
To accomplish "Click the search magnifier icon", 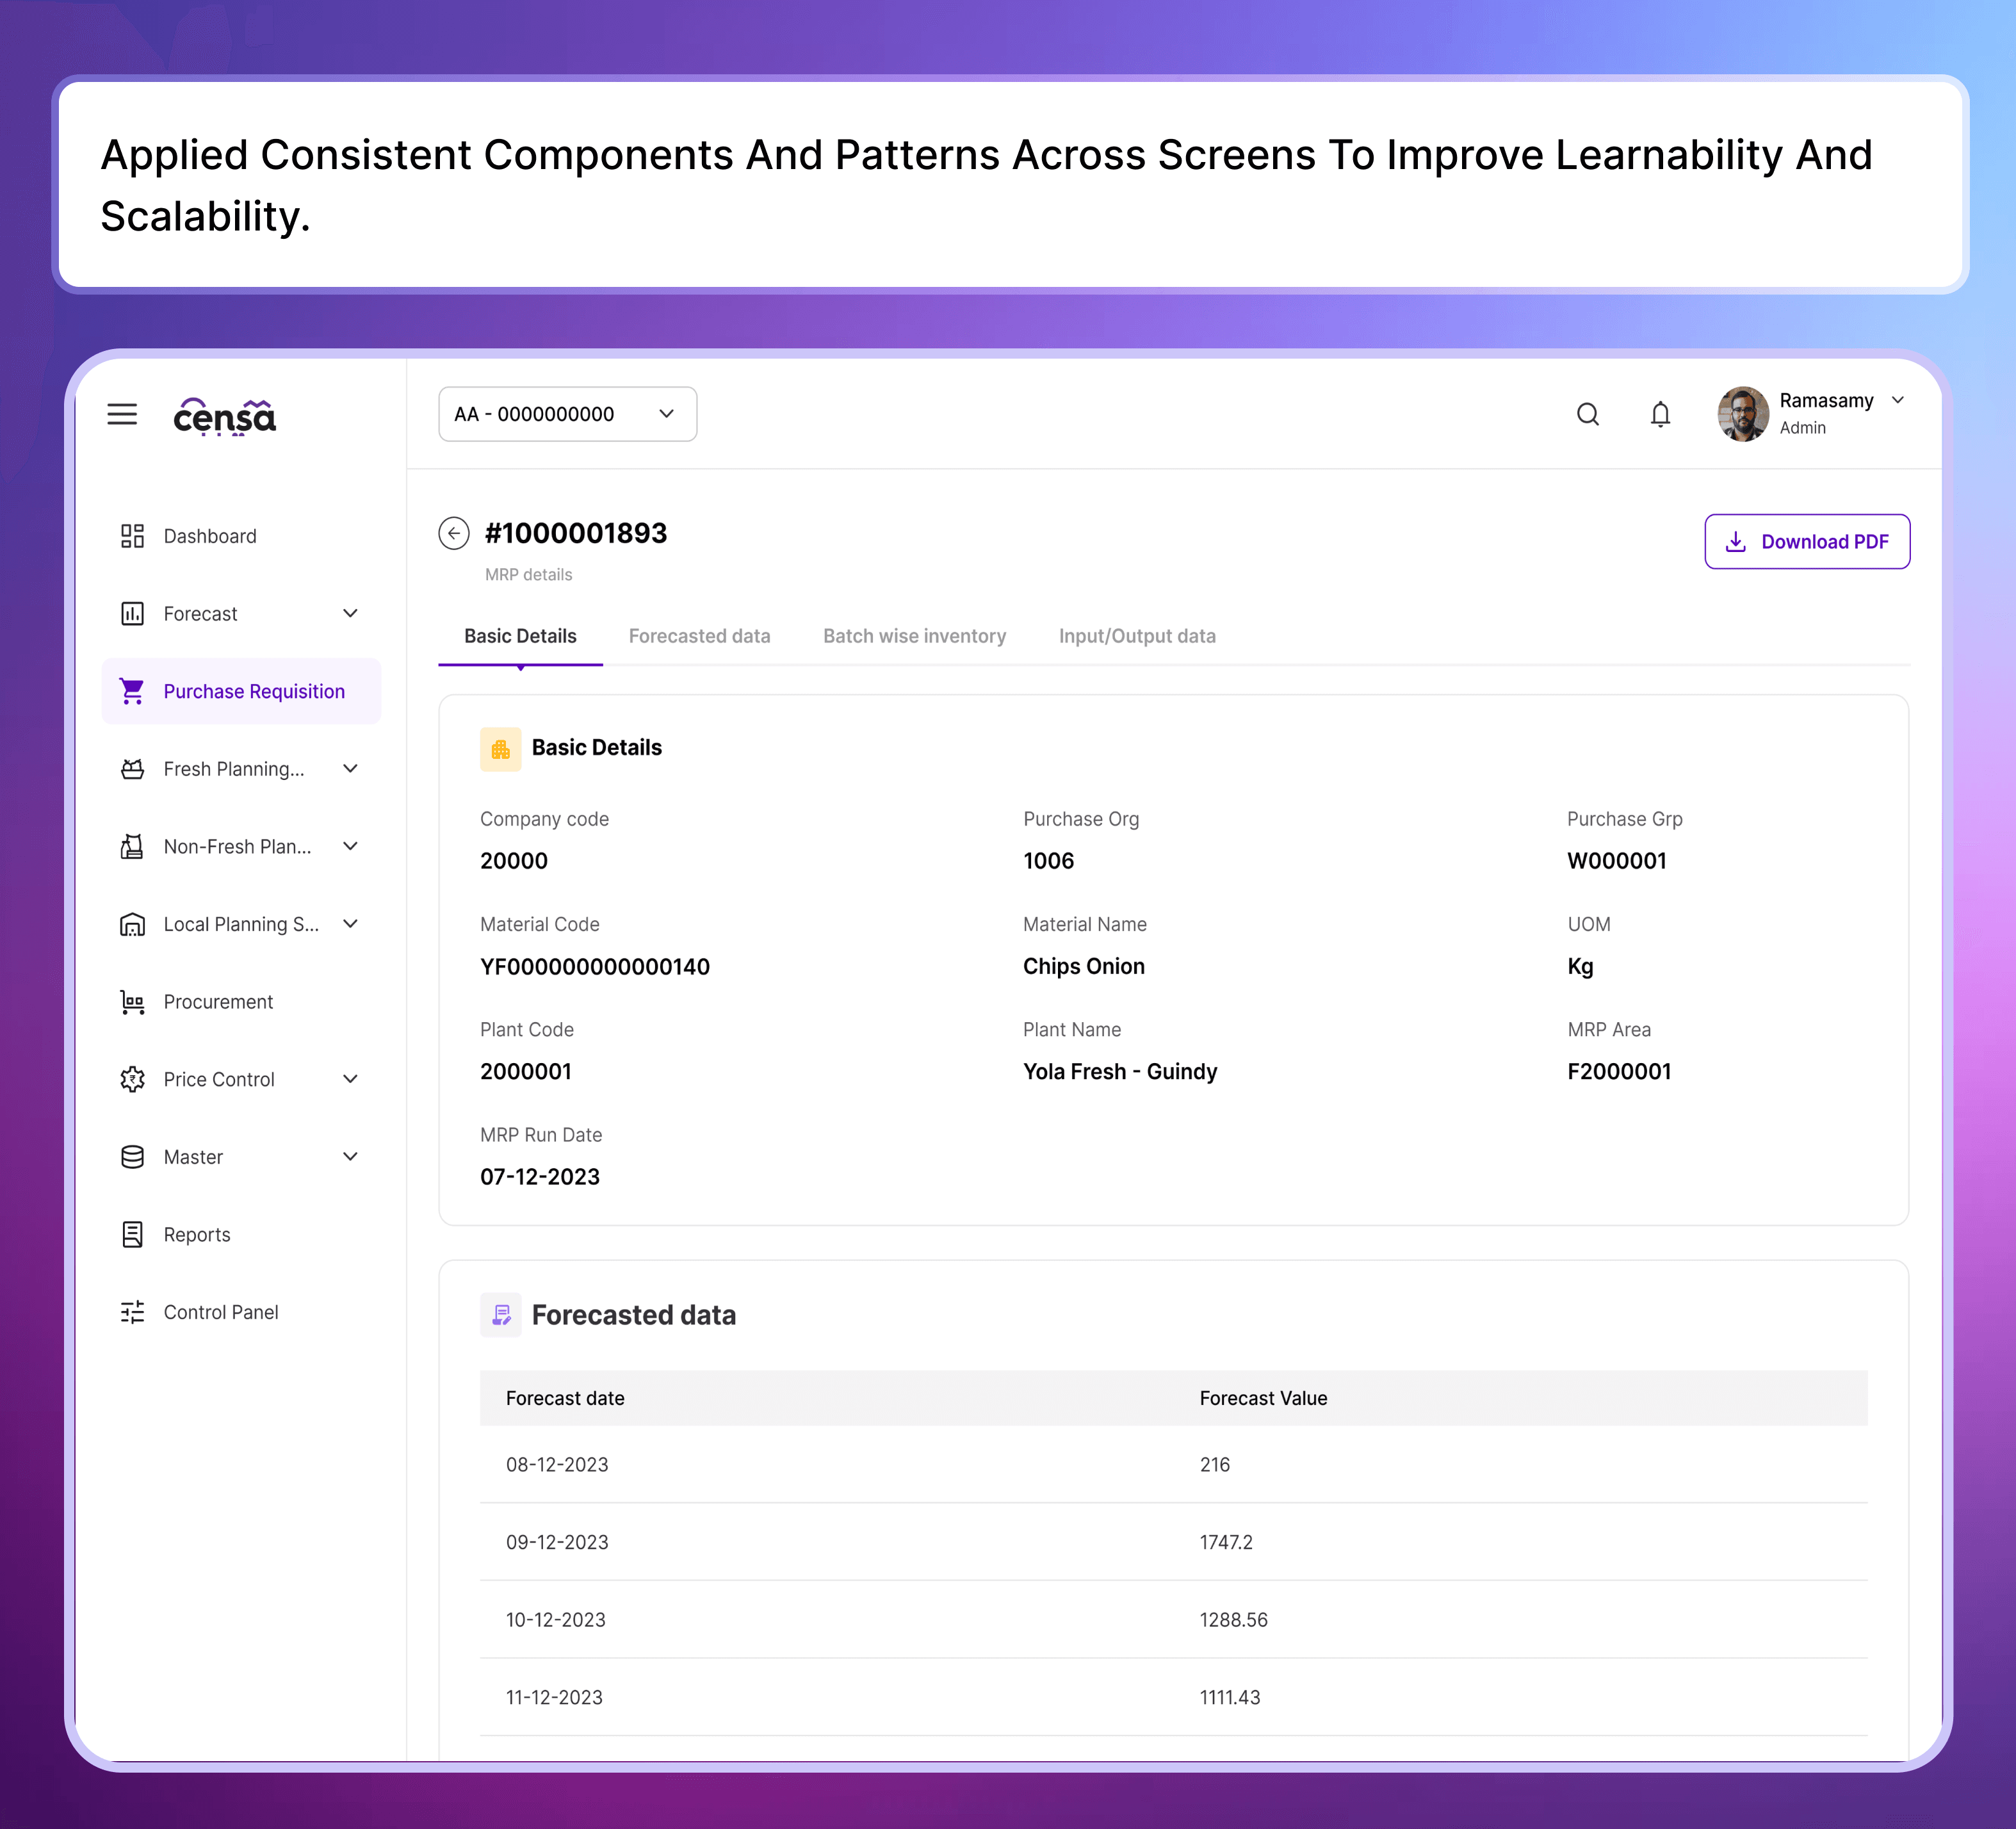I will tap(1587, 414).
